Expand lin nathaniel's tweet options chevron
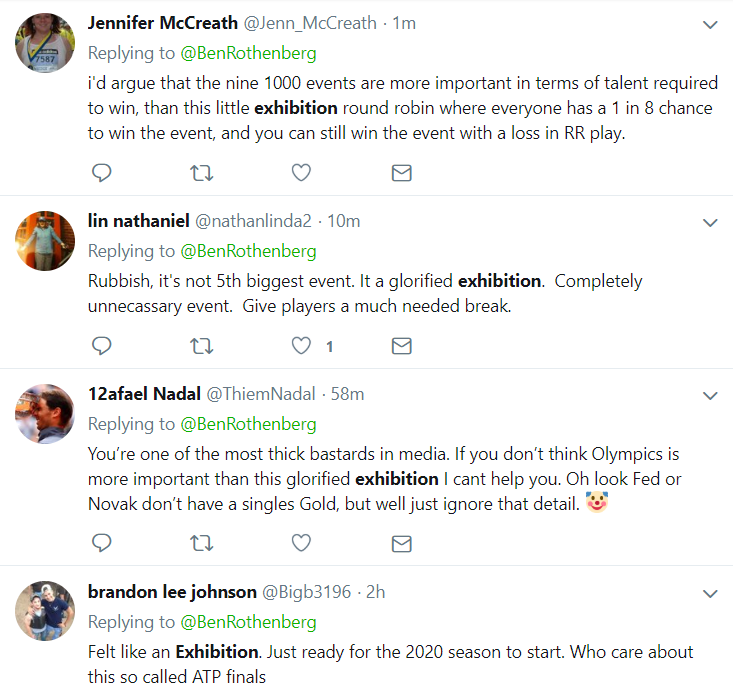 point(709,222)
